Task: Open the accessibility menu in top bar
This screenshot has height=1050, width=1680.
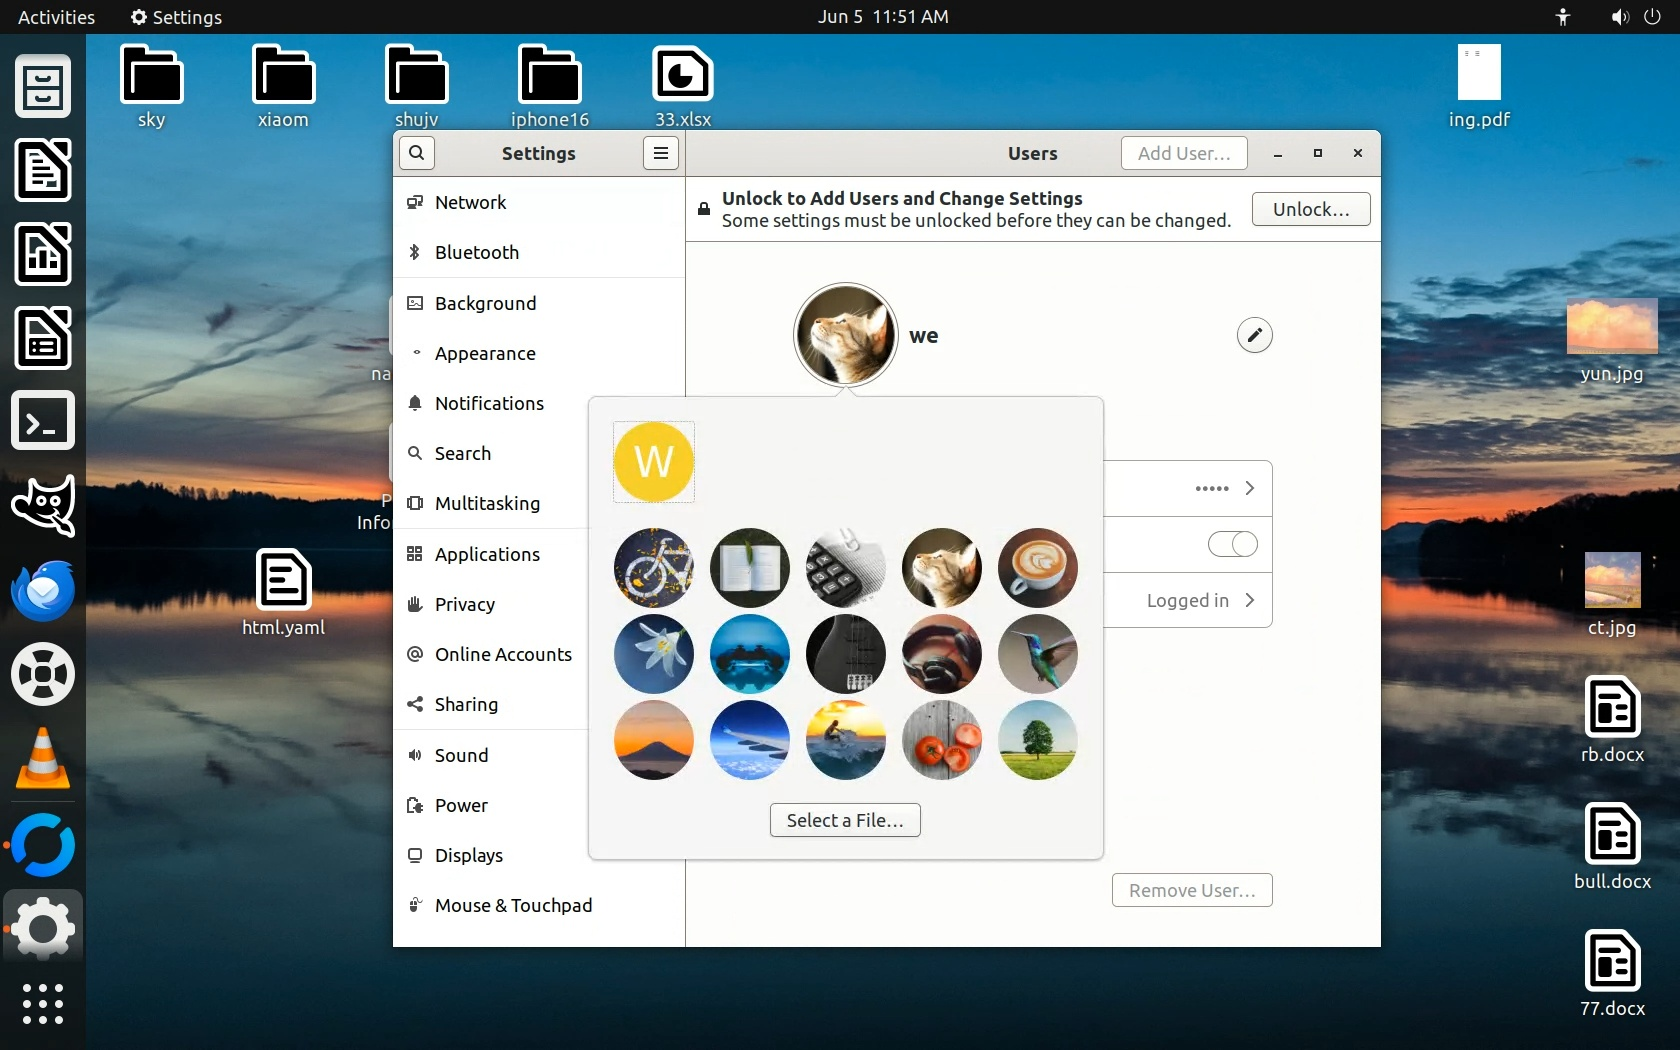Action: coord(1563,17)
